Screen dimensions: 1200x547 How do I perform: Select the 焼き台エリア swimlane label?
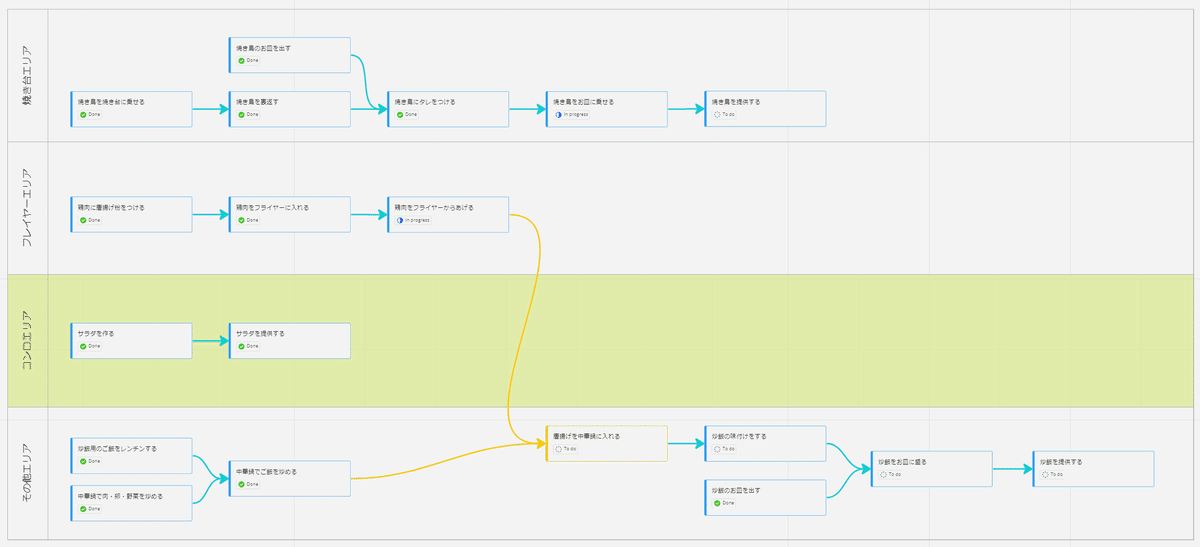click(28, 75)
